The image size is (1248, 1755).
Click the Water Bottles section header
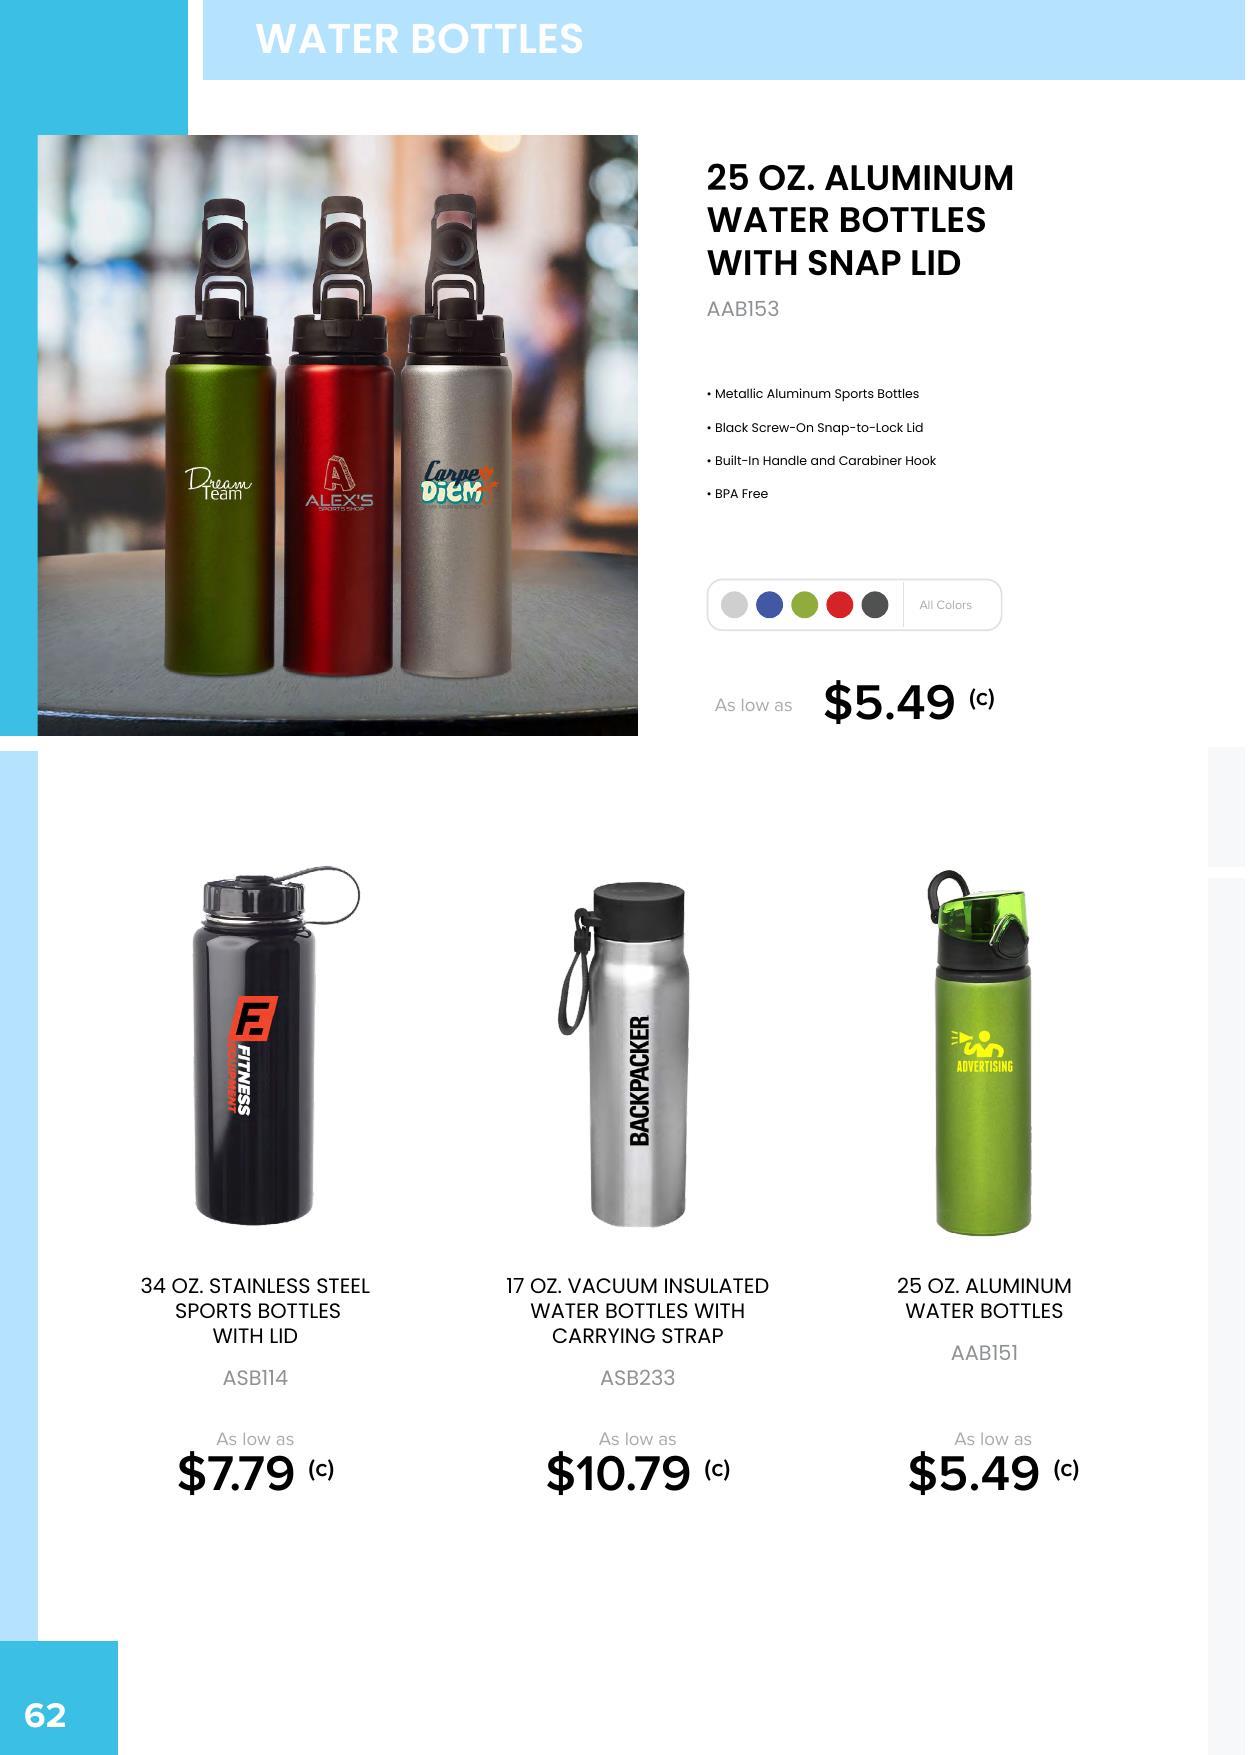[x=420, y=39]
